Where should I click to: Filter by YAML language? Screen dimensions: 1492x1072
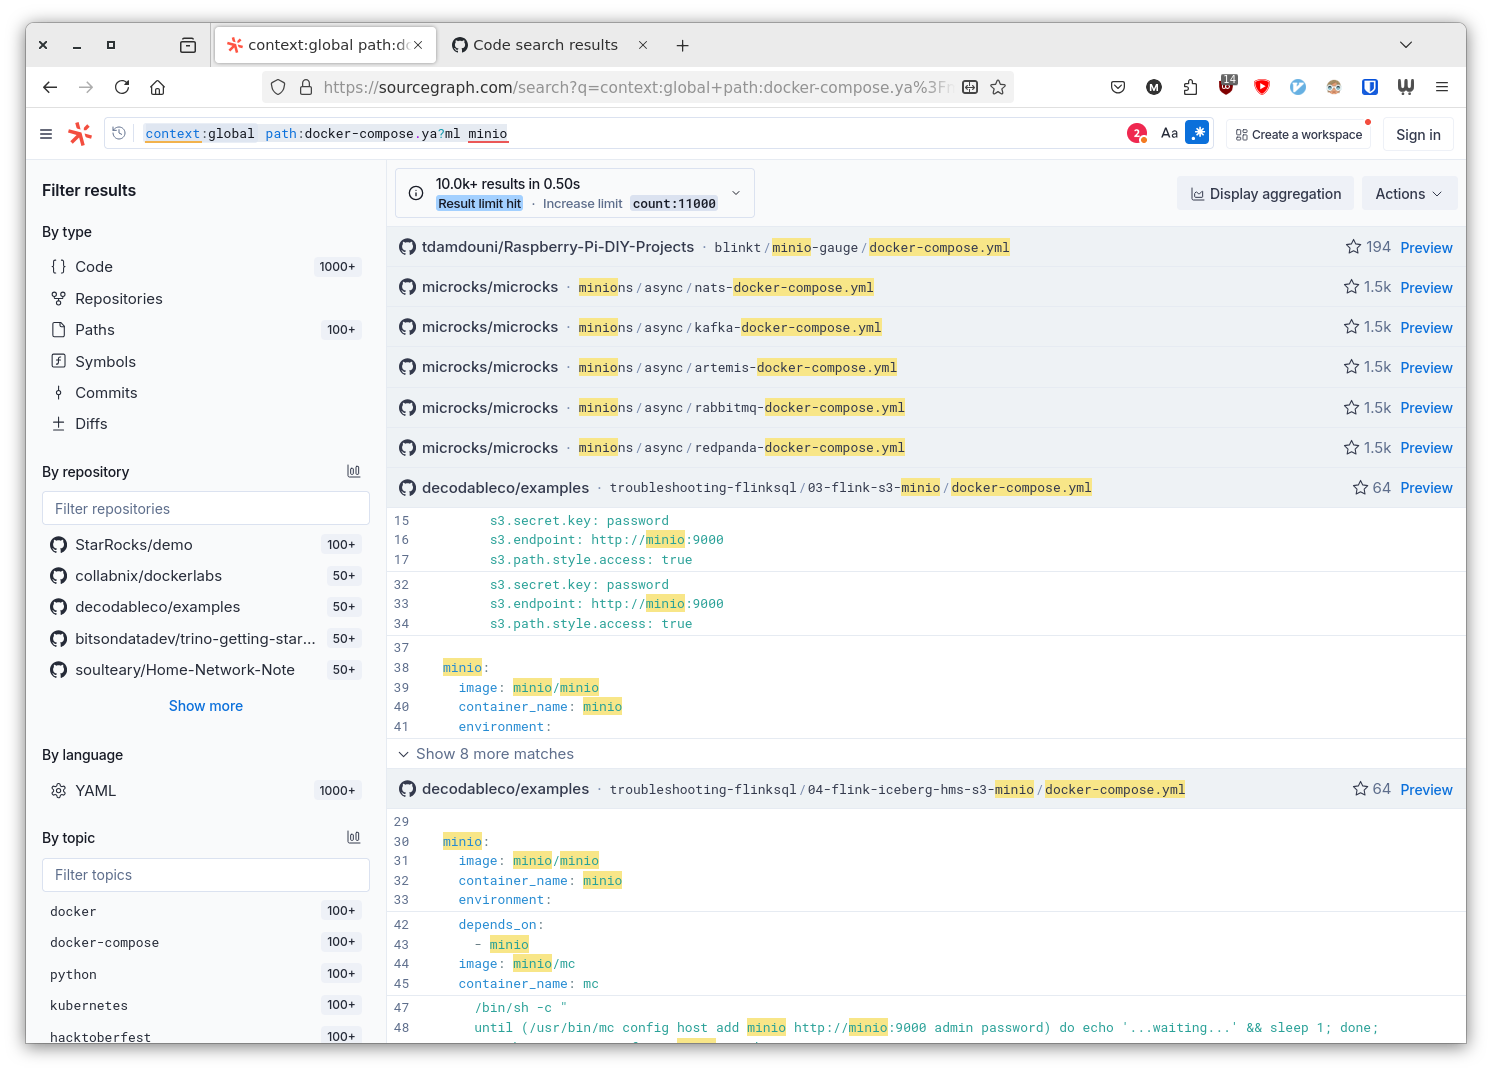[205, 791]
